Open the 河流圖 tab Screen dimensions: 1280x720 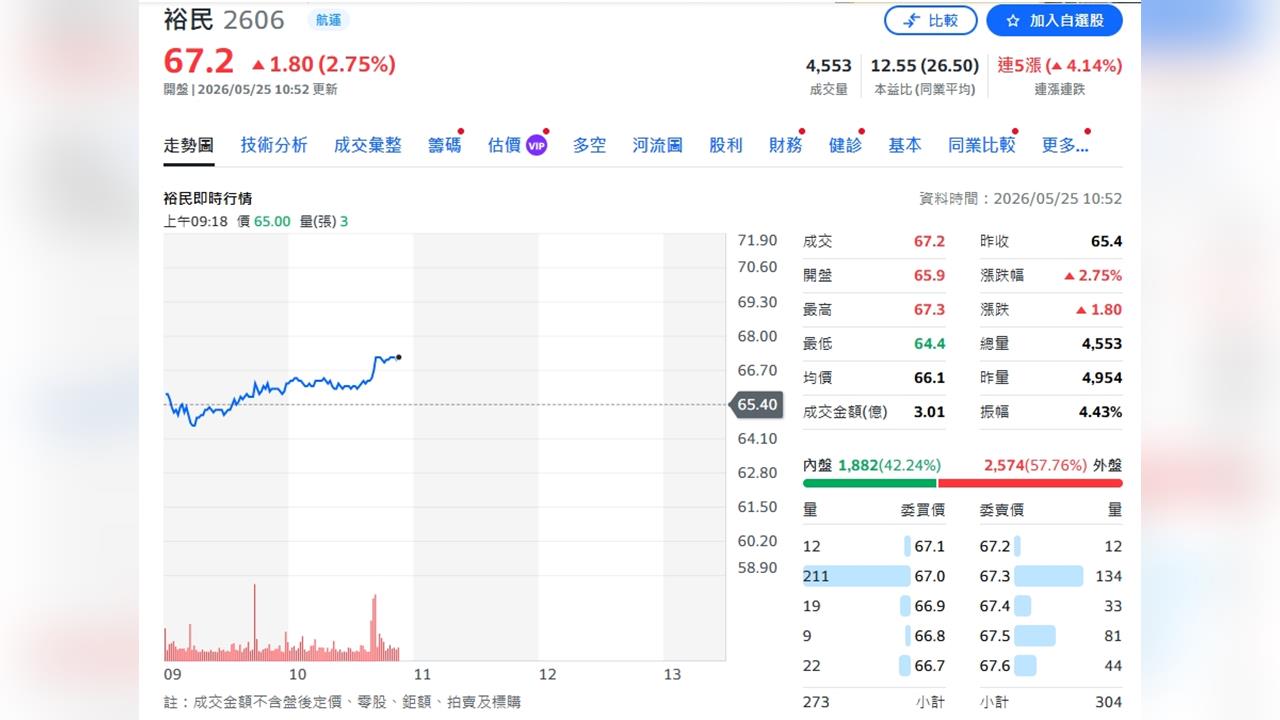coord(658,145)
